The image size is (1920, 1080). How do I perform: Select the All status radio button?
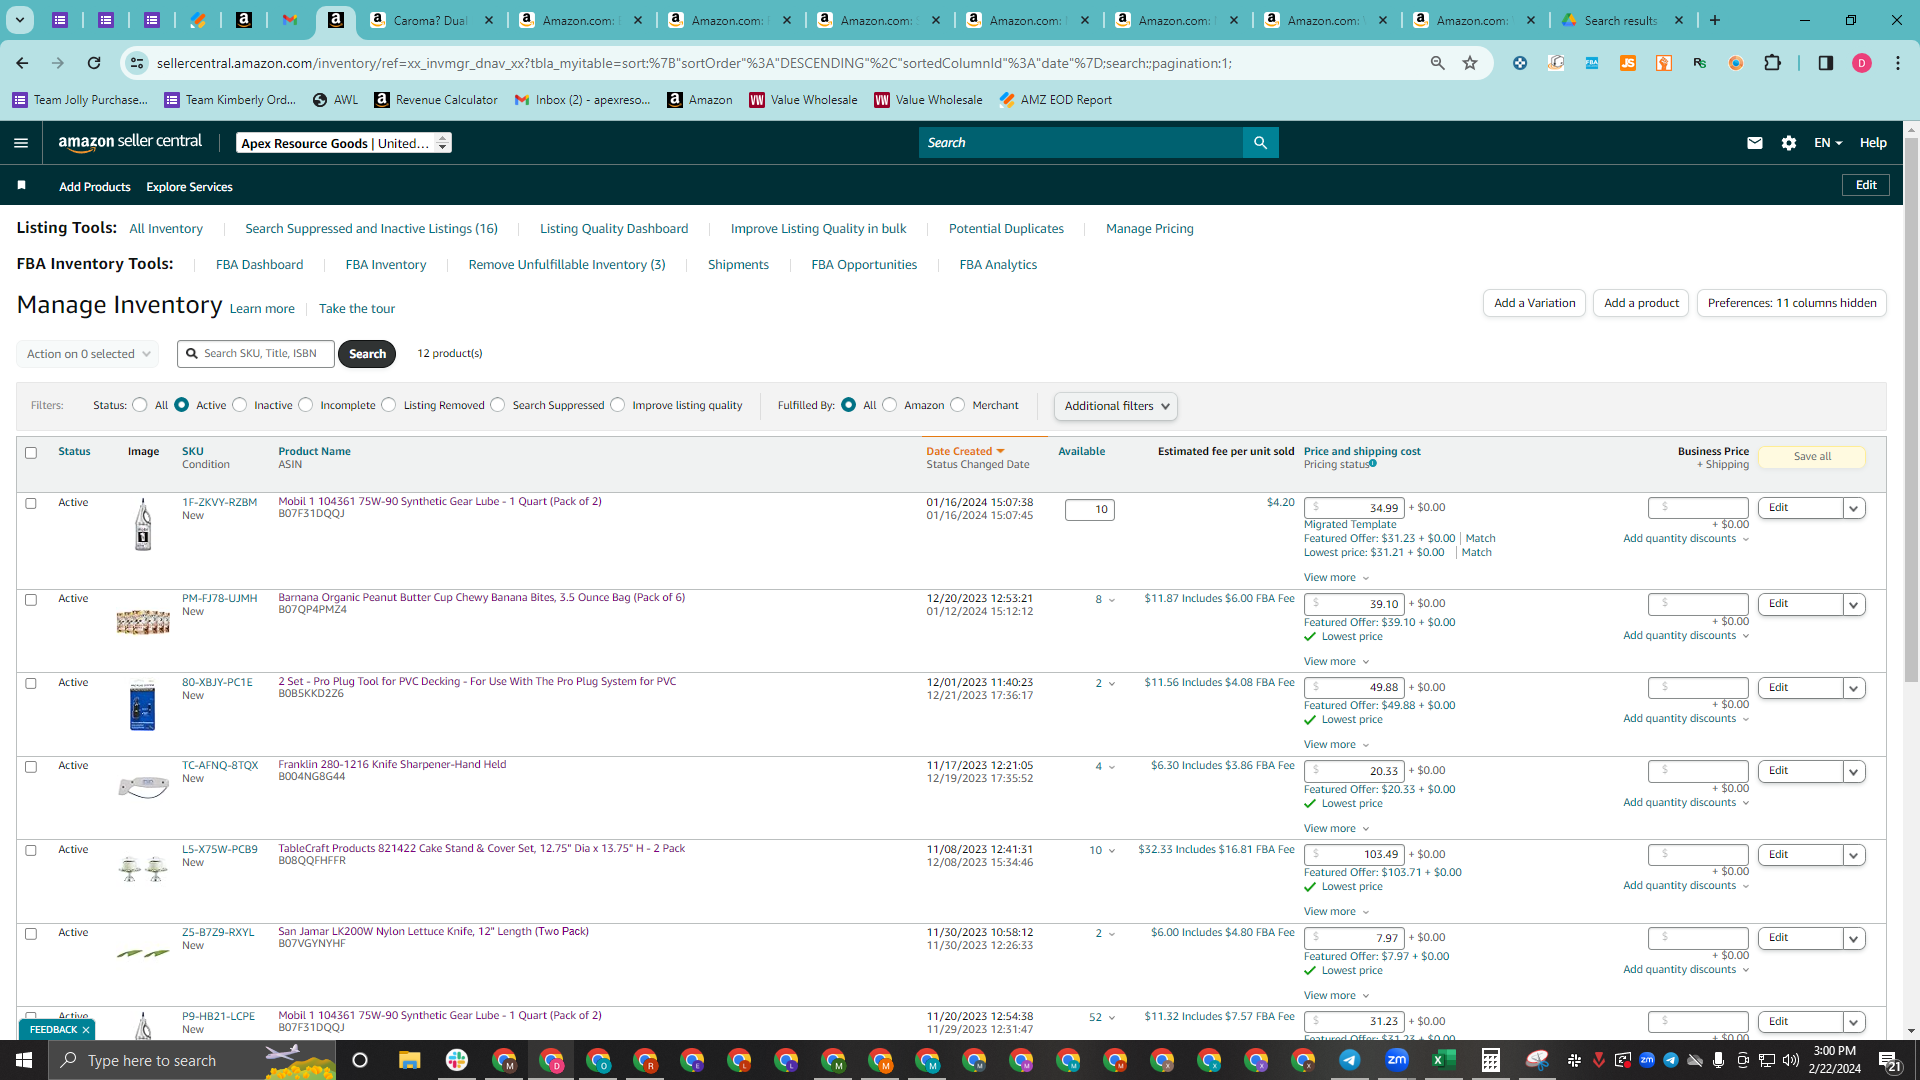pyautogui.click(x=140, y=405)
